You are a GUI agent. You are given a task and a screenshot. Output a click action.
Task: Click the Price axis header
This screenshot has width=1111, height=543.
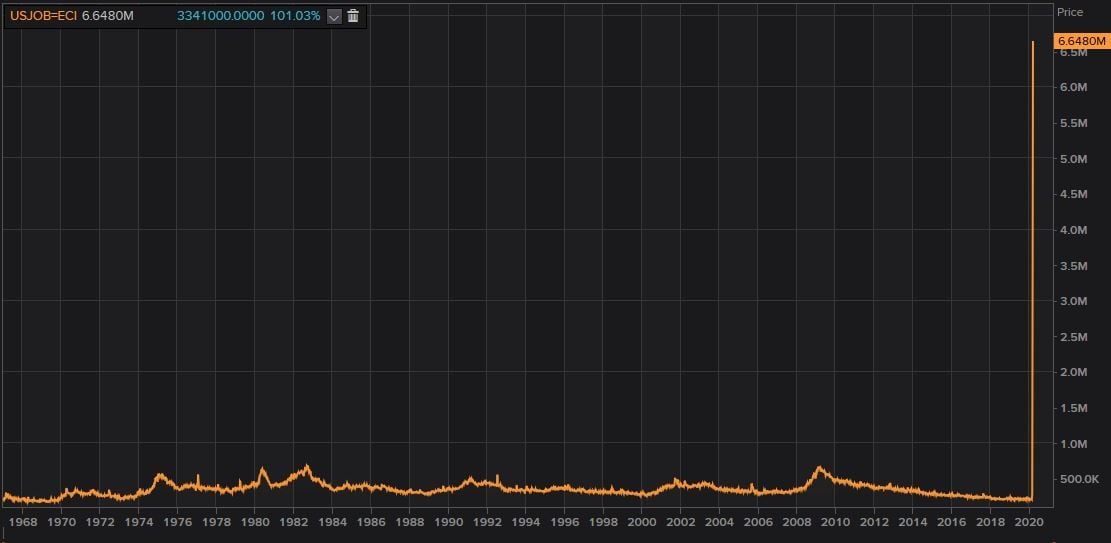click(x=1070, y=12)
